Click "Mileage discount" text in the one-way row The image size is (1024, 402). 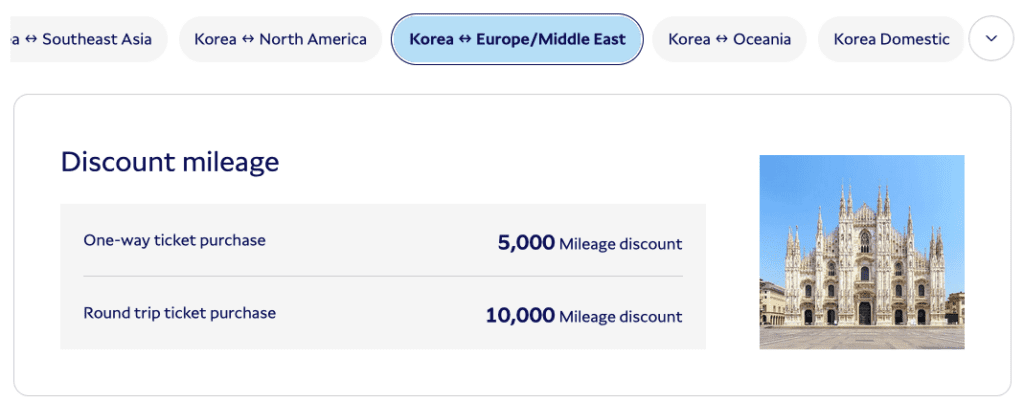(620, 243)
